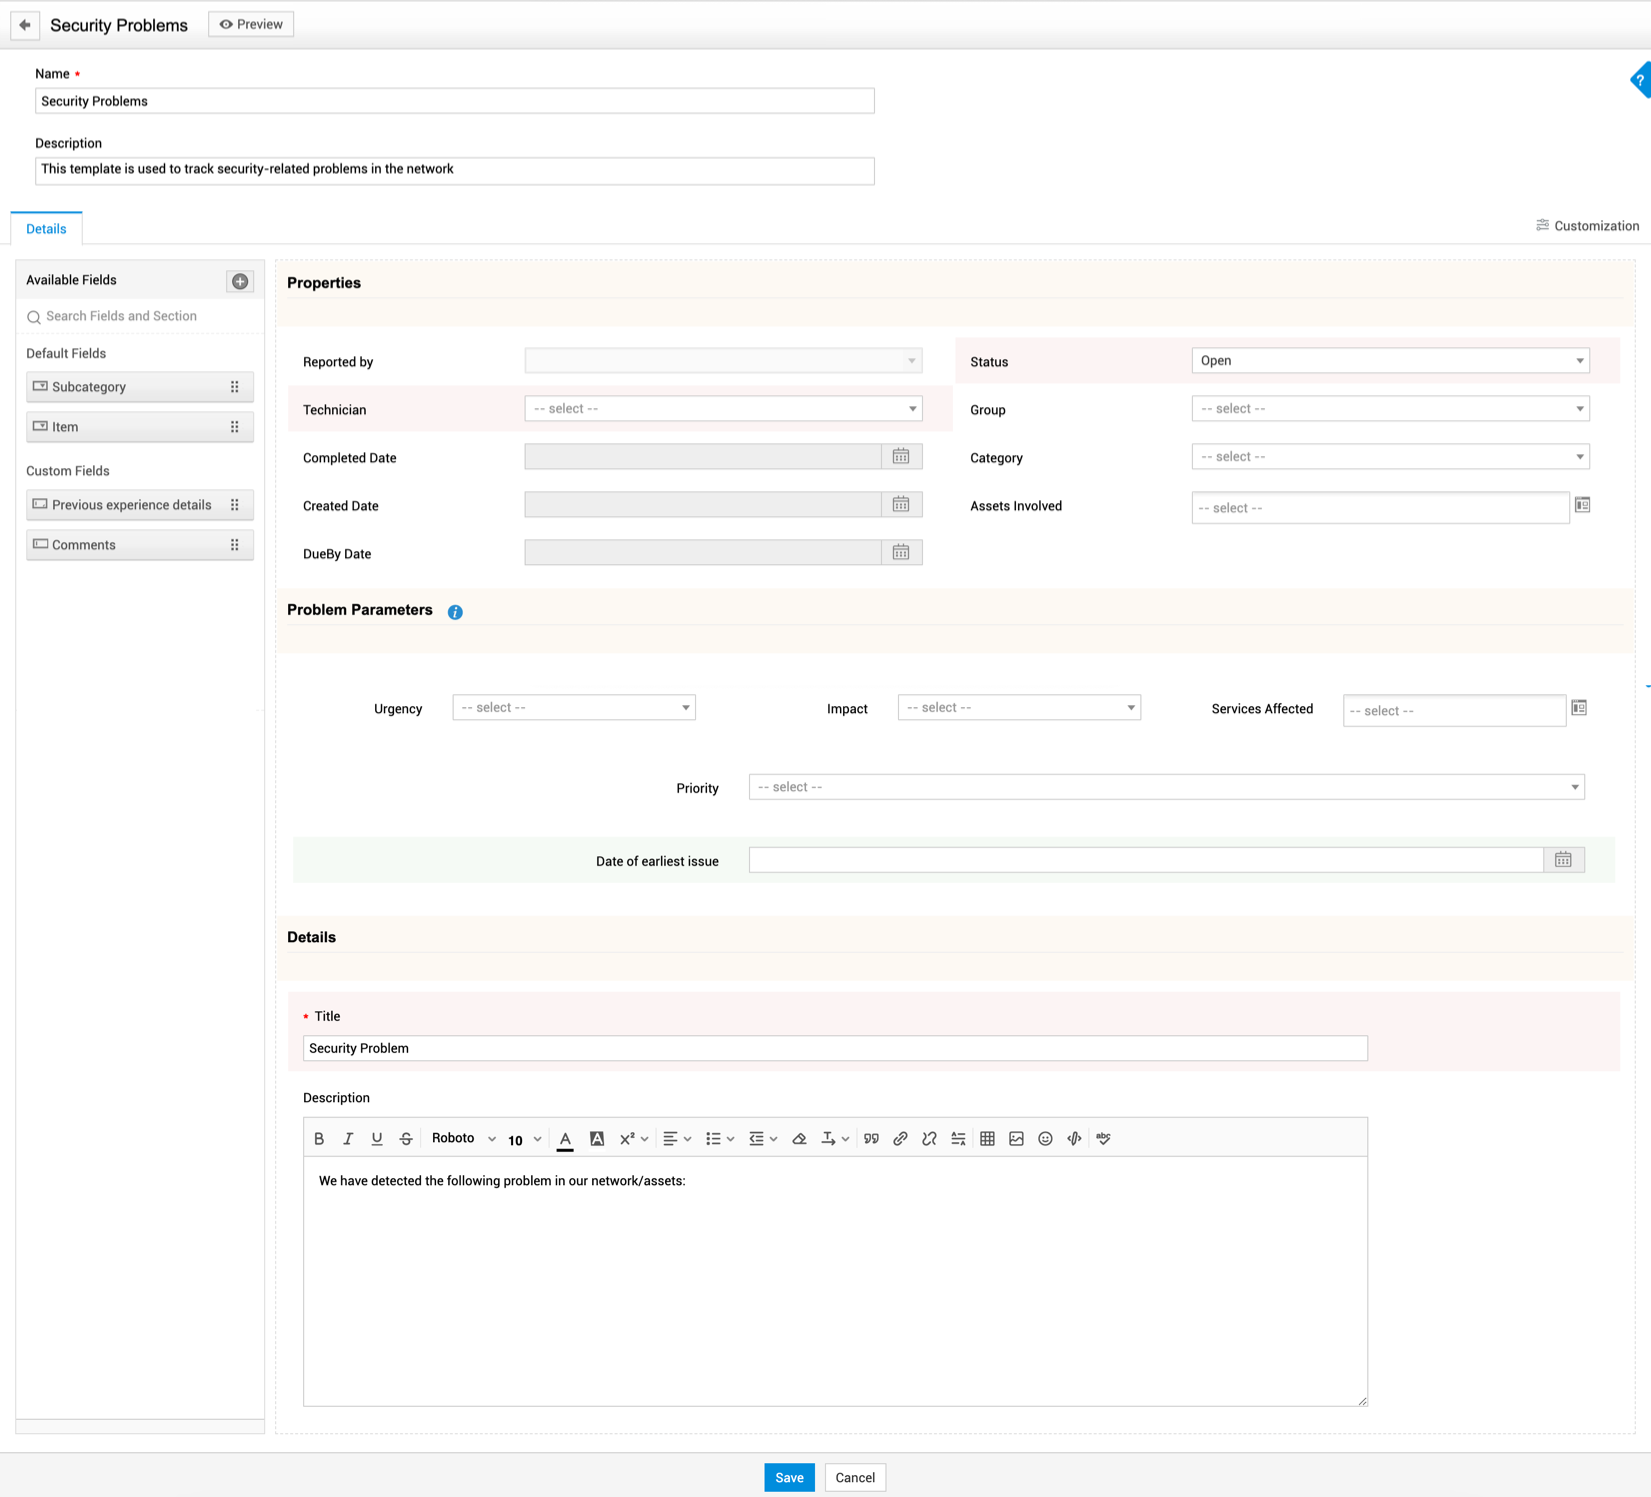Expand the Priority select dropdown
Viewport: 1651px width, 1497px height.
(1166, 787)
